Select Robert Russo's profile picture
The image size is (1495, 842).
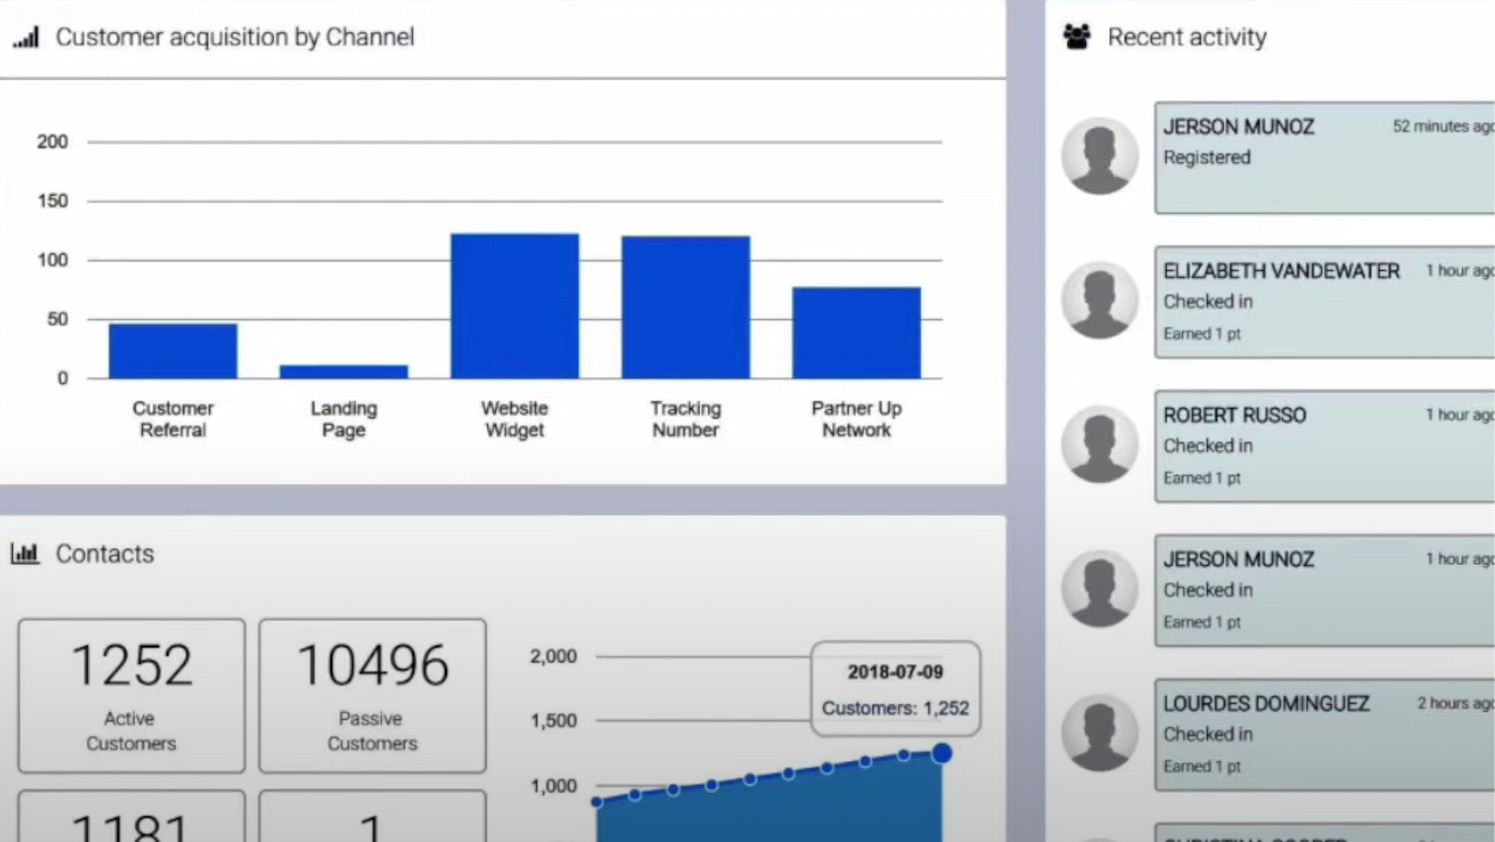click(1099, 445)
